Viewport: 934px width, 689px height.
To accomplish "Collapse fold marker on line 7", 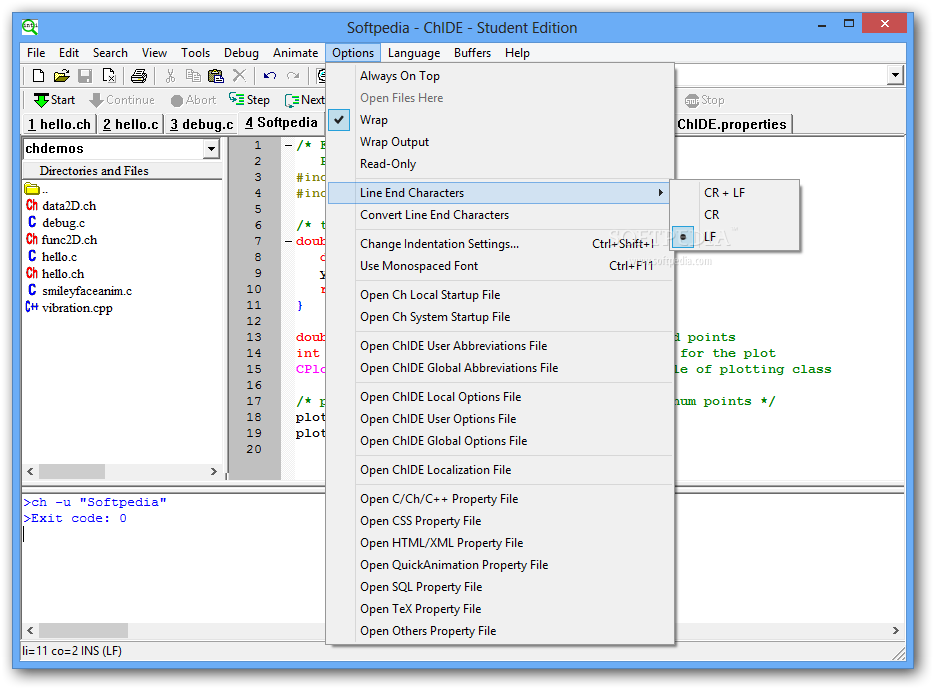I will click(x=288, y=241).
